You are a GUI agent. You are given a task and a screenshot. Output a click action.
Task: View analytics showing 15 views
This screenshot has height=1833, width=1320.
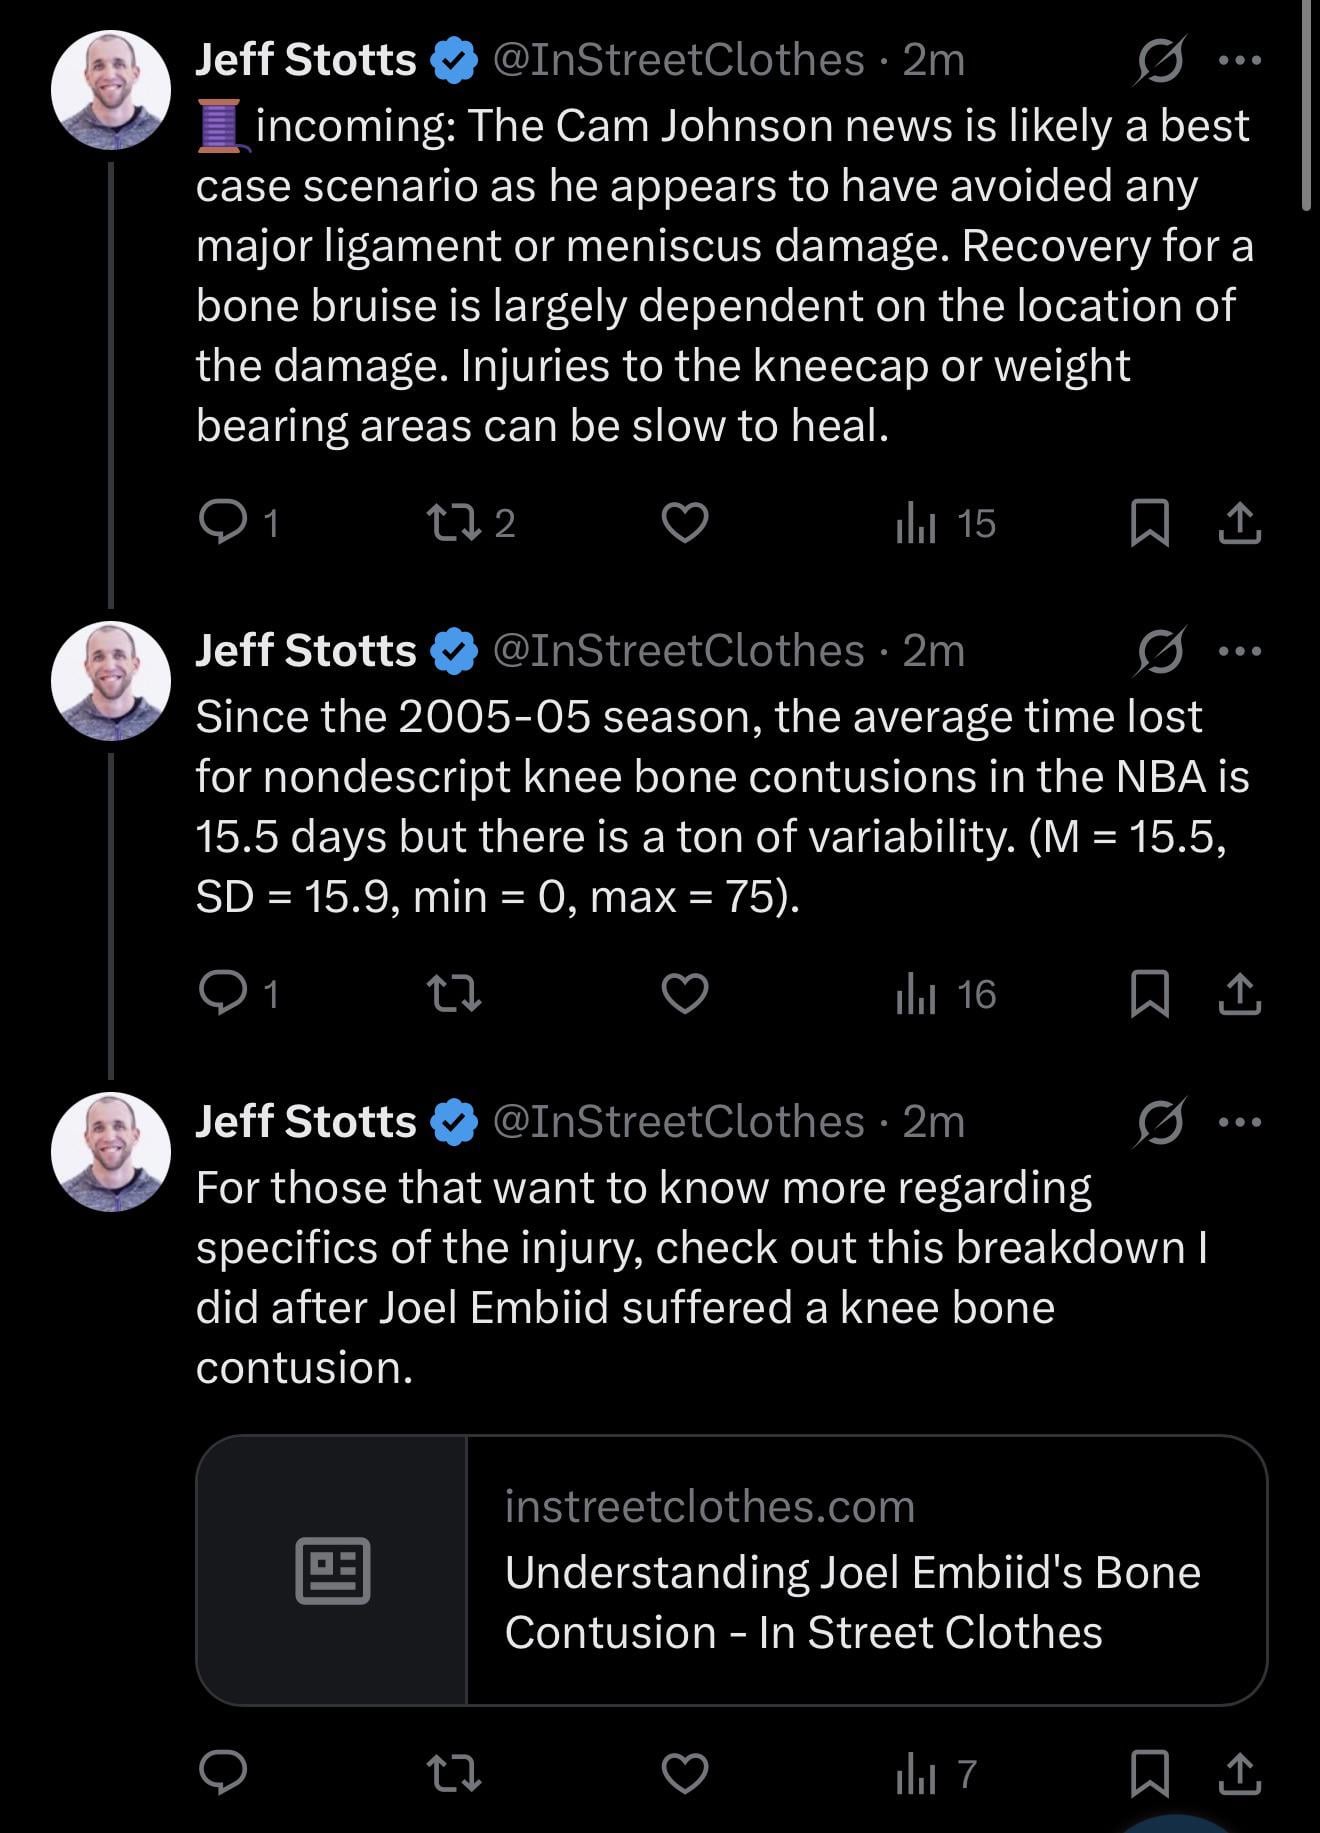[x=945, y=523]
